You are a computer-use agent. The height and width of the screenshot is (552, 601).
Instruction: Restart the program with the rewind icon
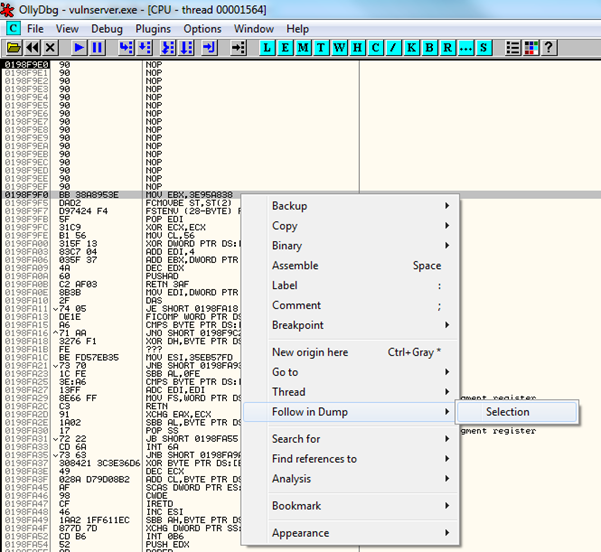(32, 47)
